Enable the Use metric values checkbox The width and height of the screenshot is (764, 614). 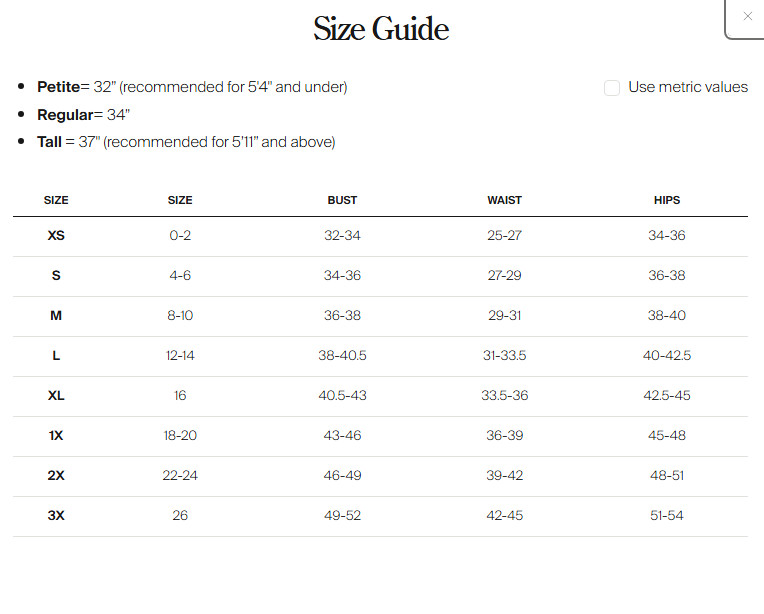click(x=612, y=88)
